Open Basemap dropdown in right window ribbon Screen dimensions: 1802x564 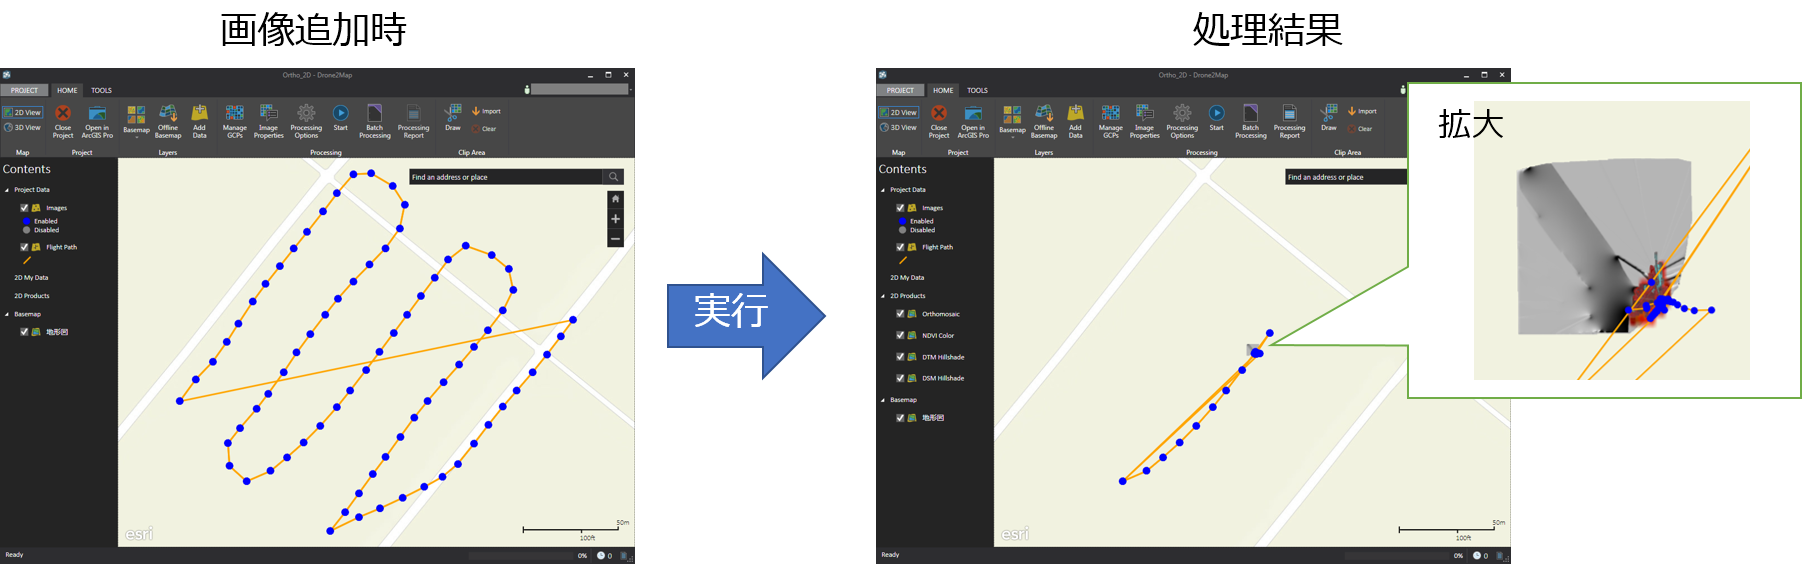tap(1012, 121)
